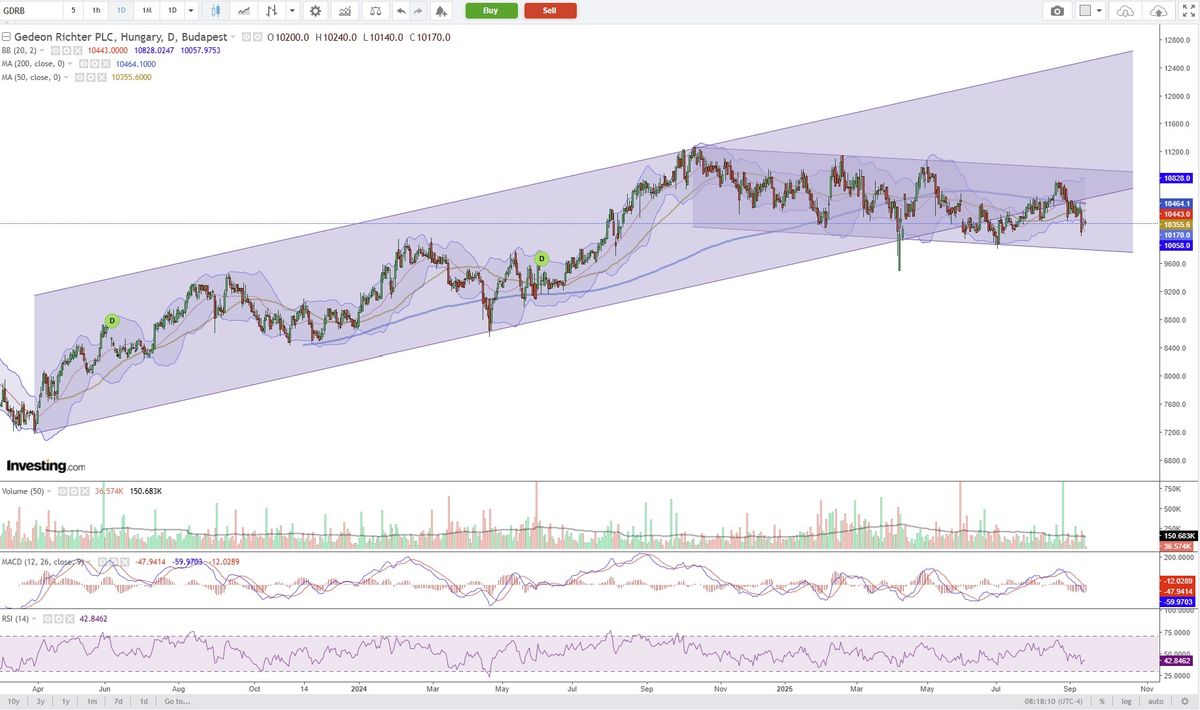1200x710 pixels.
Task: Hide the Volume (50) indicator
Action: click(62, 491)
